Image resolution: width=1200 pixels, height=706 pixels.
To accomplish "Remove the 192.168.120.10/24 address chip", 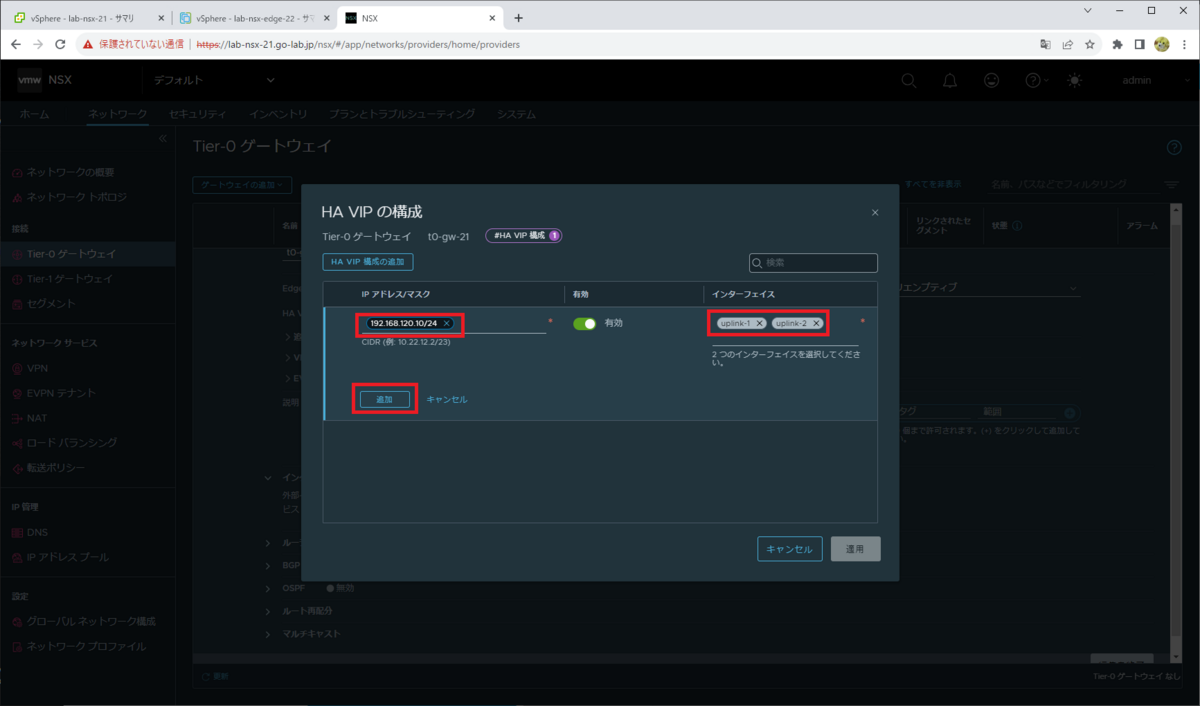I will coord(447,324).
